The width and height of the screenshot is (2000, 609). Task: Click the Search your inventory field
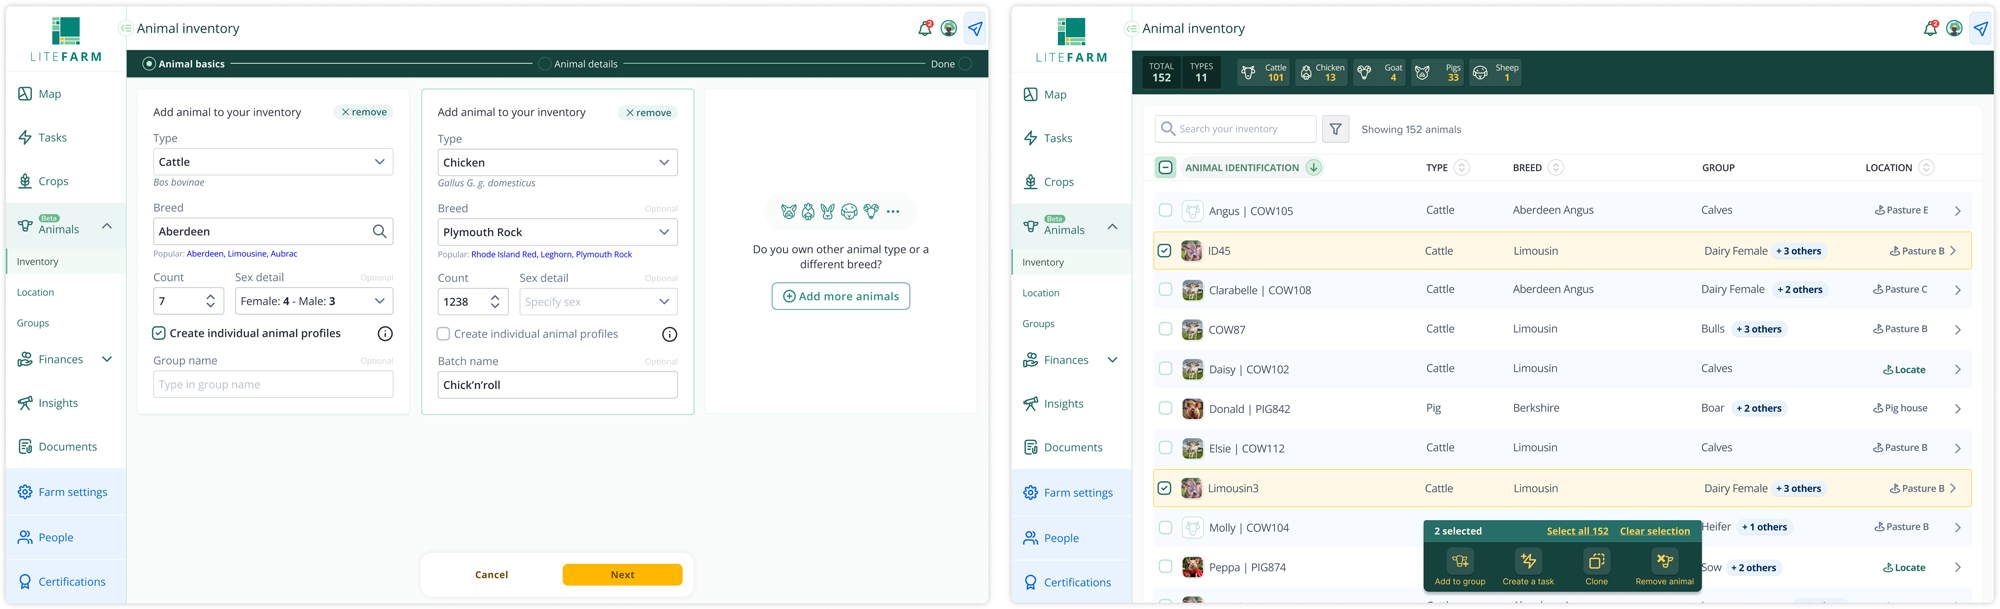[1236, 129]
